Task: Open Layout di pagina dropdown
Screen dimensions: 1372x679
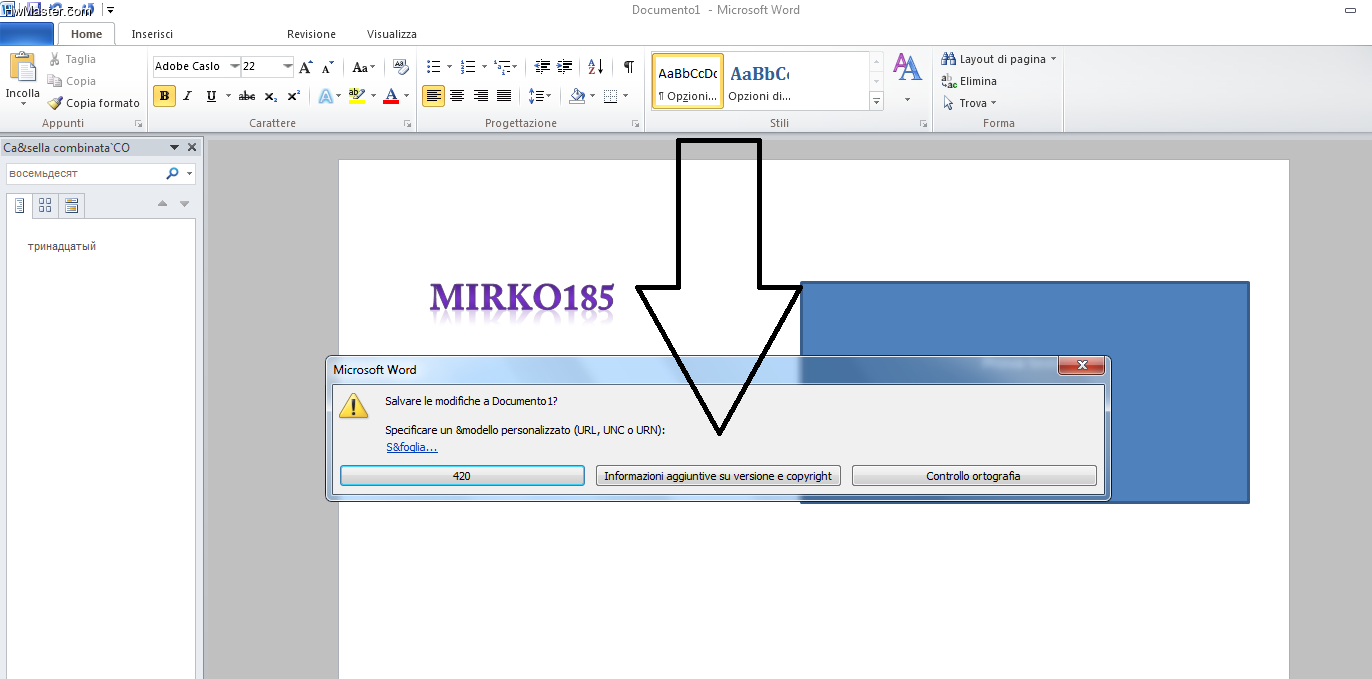Action: [998, 59]
